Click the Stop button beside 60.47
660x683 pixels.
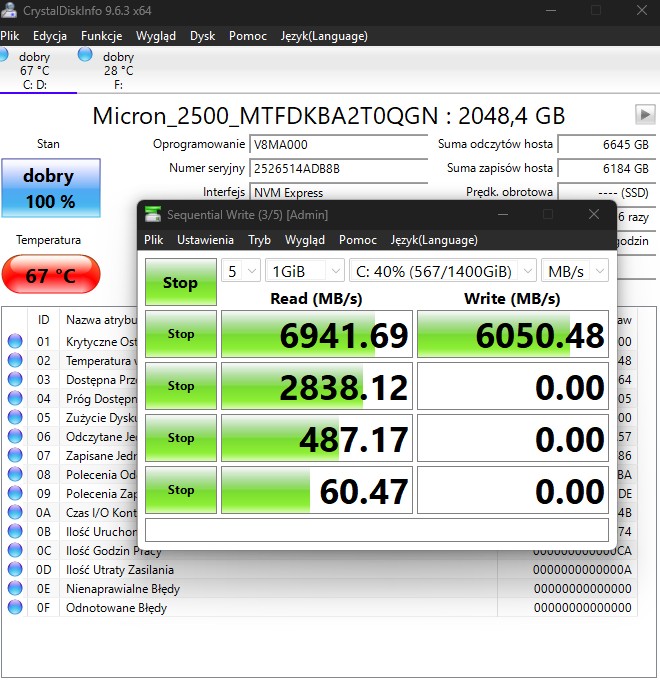pos(181,490)
